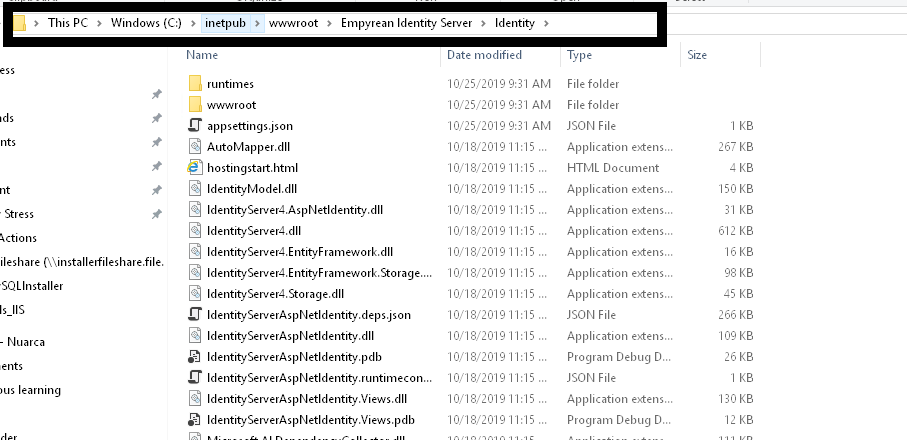907x440 pixels.
Task: Select the IdentityServerAspNetIdentity.pdb file icon
Action: [196, 357]
